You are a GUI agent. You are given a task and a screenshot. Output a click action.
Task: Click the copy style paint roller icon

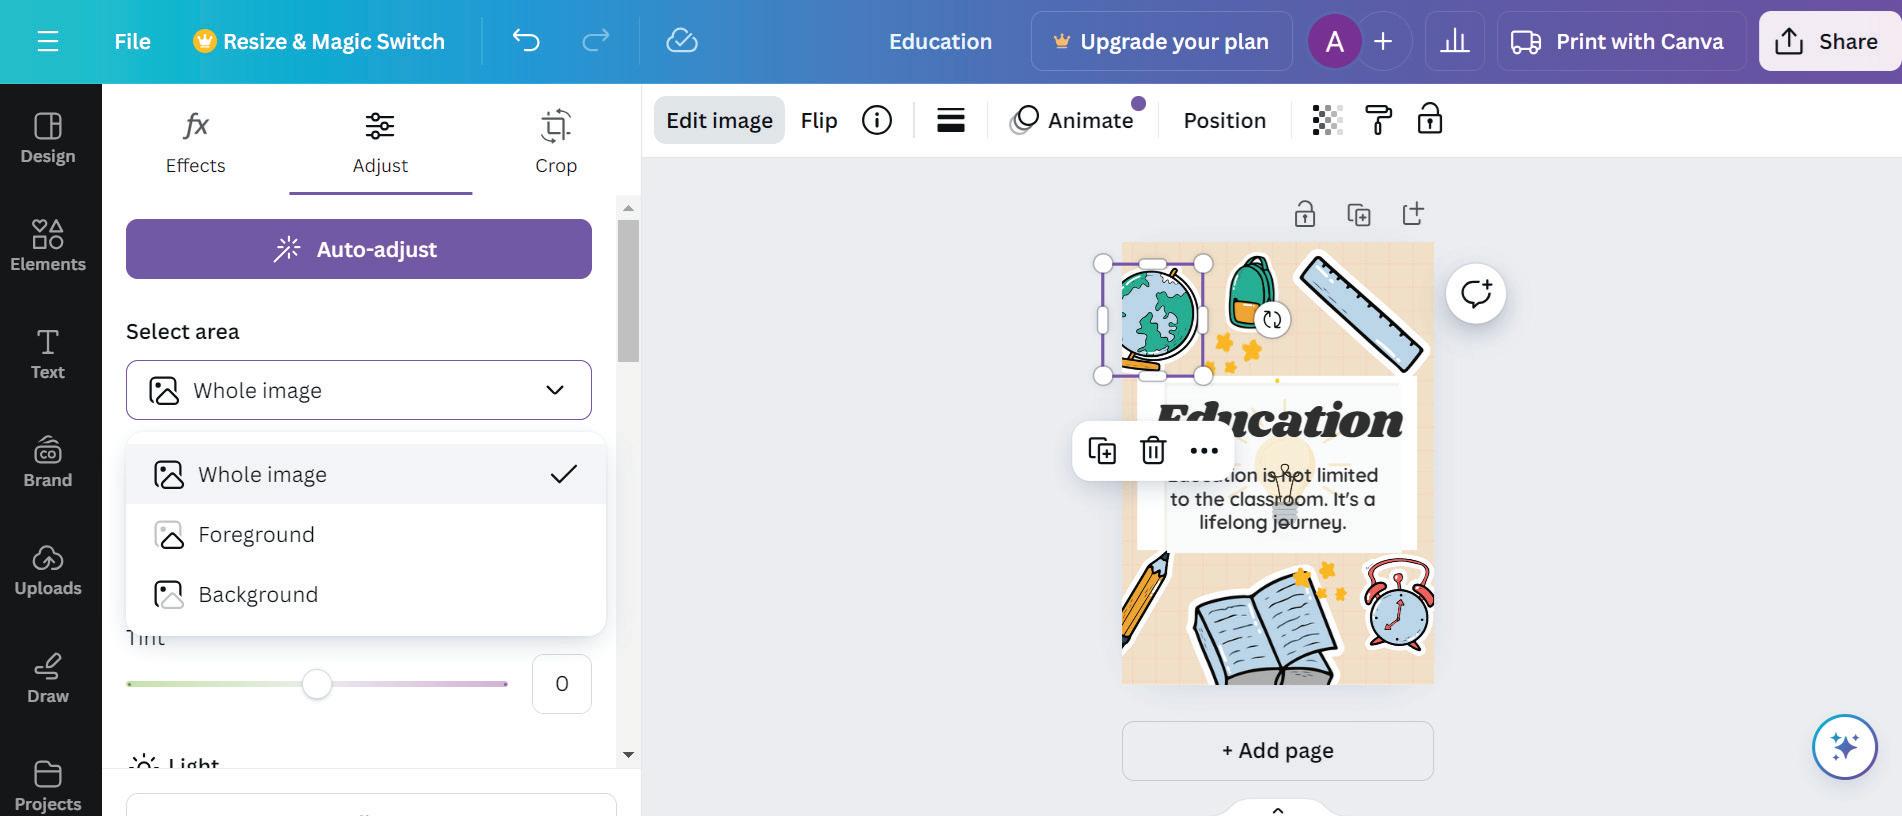click(1379, 120)
